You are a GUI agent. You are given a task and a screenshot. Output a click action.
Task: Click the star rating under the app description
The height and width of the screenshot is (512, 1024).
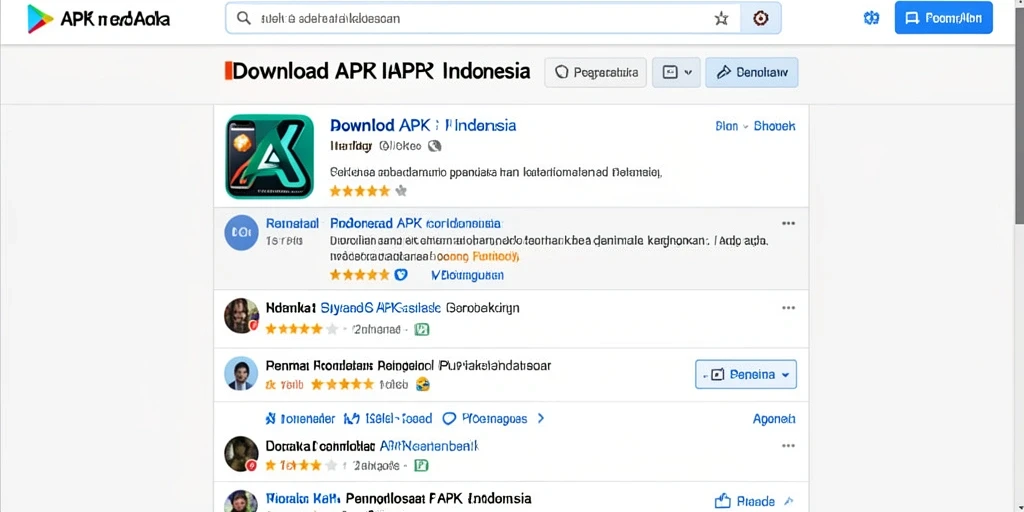[368, 191]
